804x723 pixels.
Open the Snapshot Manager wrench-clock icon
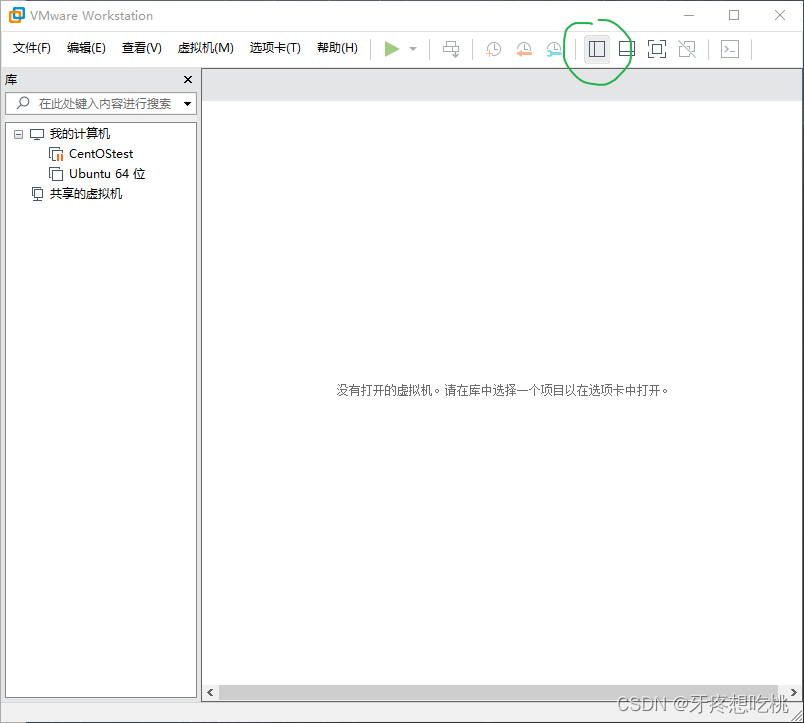pos(554,49)
